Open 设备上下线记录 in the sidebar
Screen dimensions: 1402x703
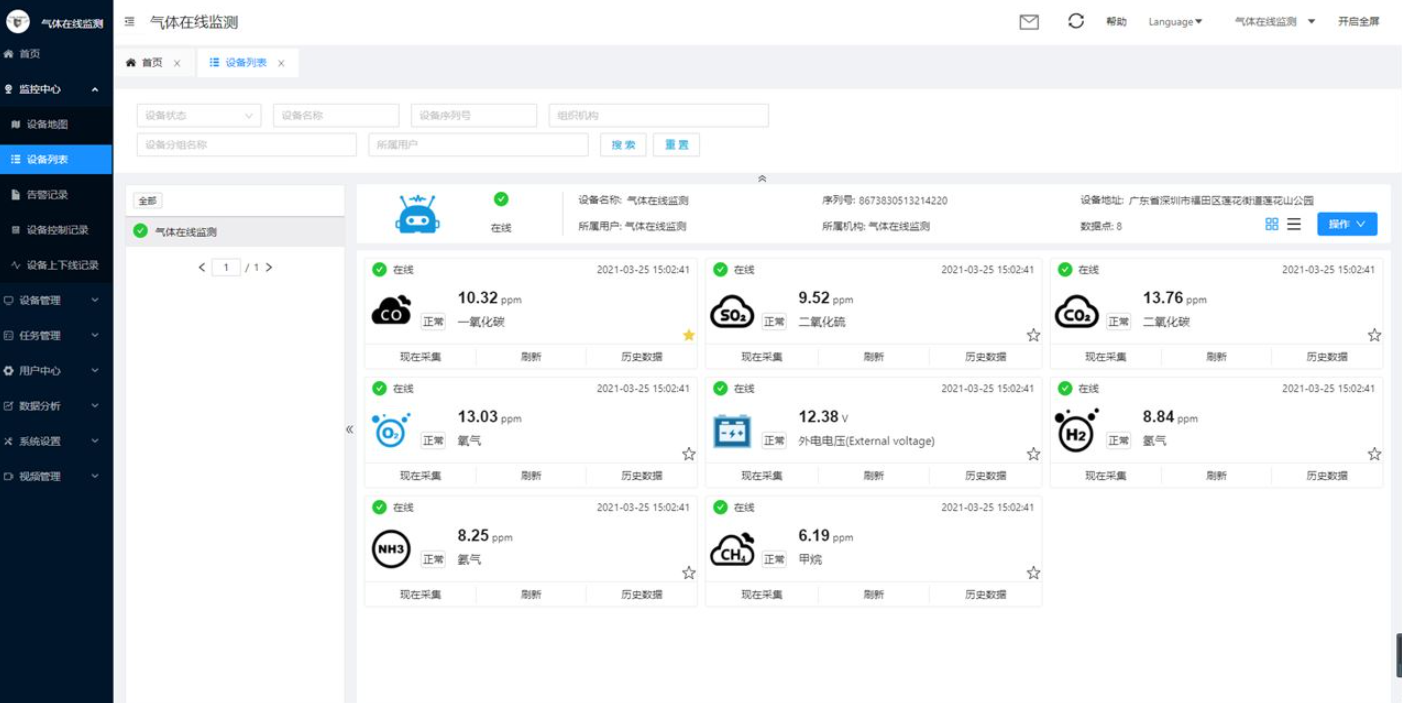56,265
